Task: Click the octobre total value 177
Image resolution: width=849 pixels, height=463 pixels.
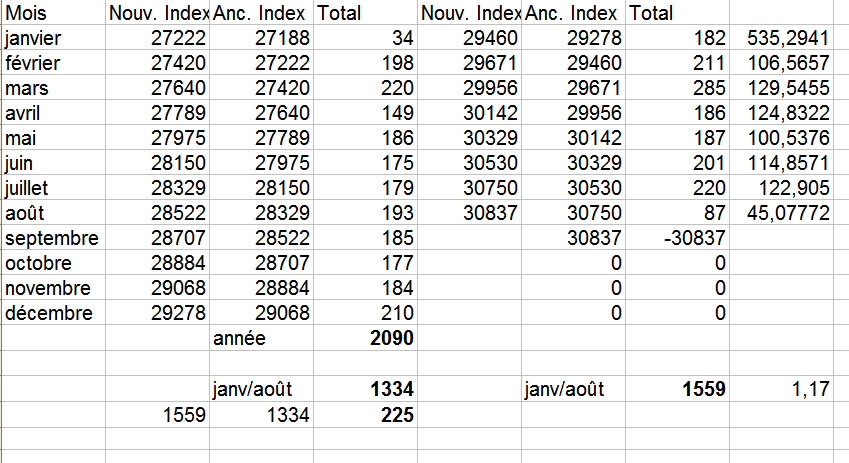Action: pos(365,262)
